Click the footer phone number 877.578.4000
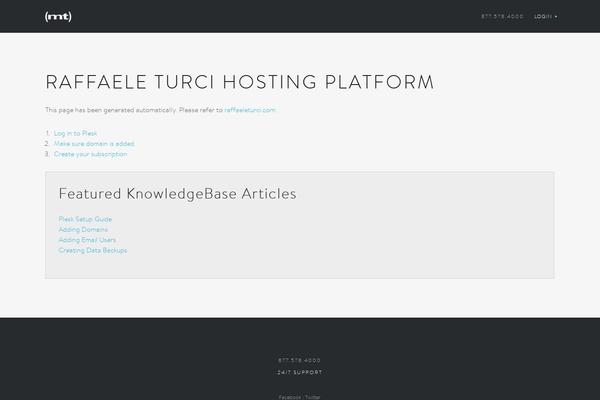 (299, 360)
